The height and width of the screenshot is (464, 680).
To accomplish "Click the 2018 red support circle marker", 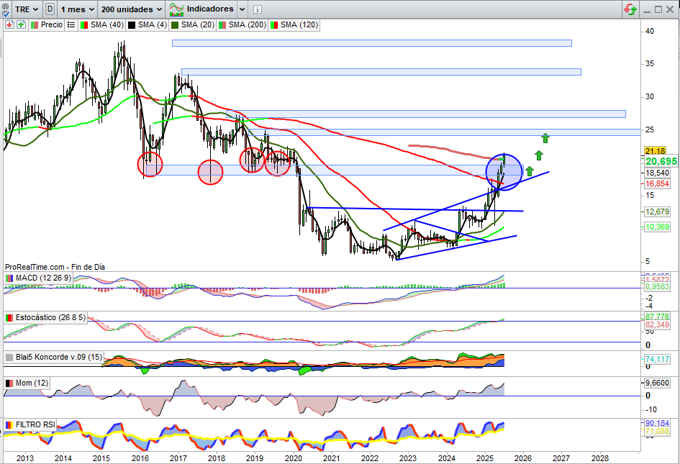I will pyautogui.click(x=210, y=172).
